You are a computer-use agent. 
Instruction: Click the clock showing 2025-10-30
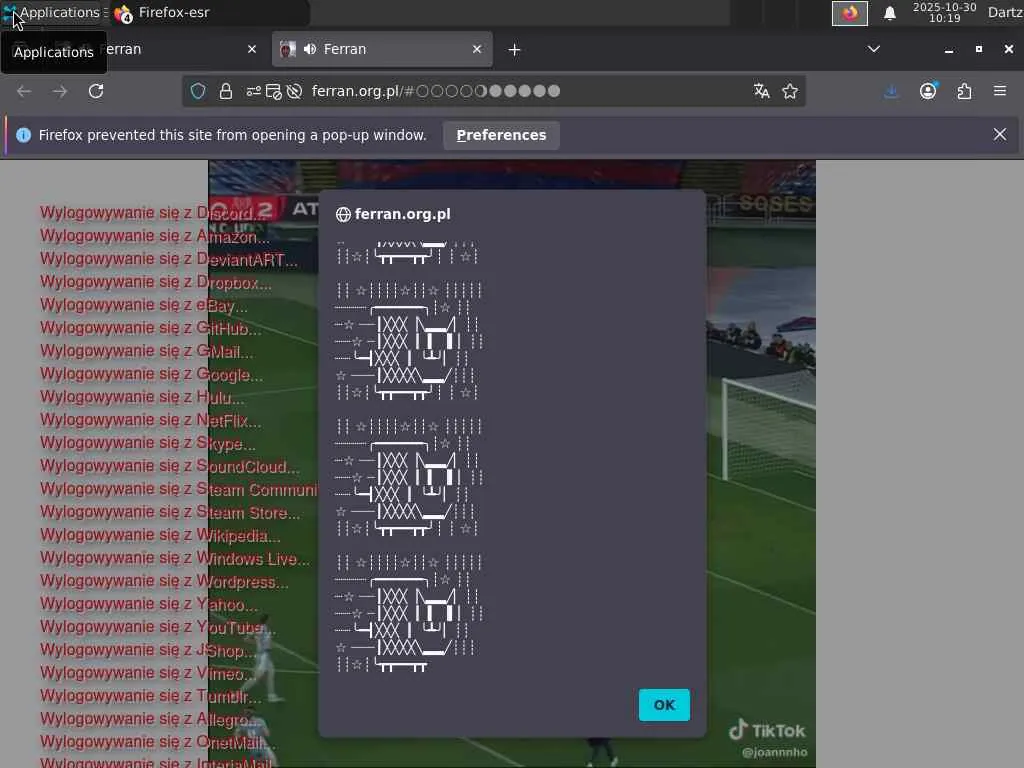coord(944,12)
